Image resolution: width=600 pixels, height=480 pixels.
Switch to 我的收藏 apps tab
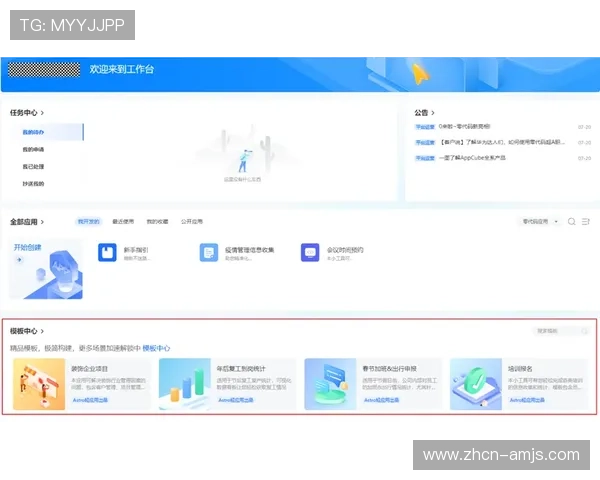tap(157, 222)
